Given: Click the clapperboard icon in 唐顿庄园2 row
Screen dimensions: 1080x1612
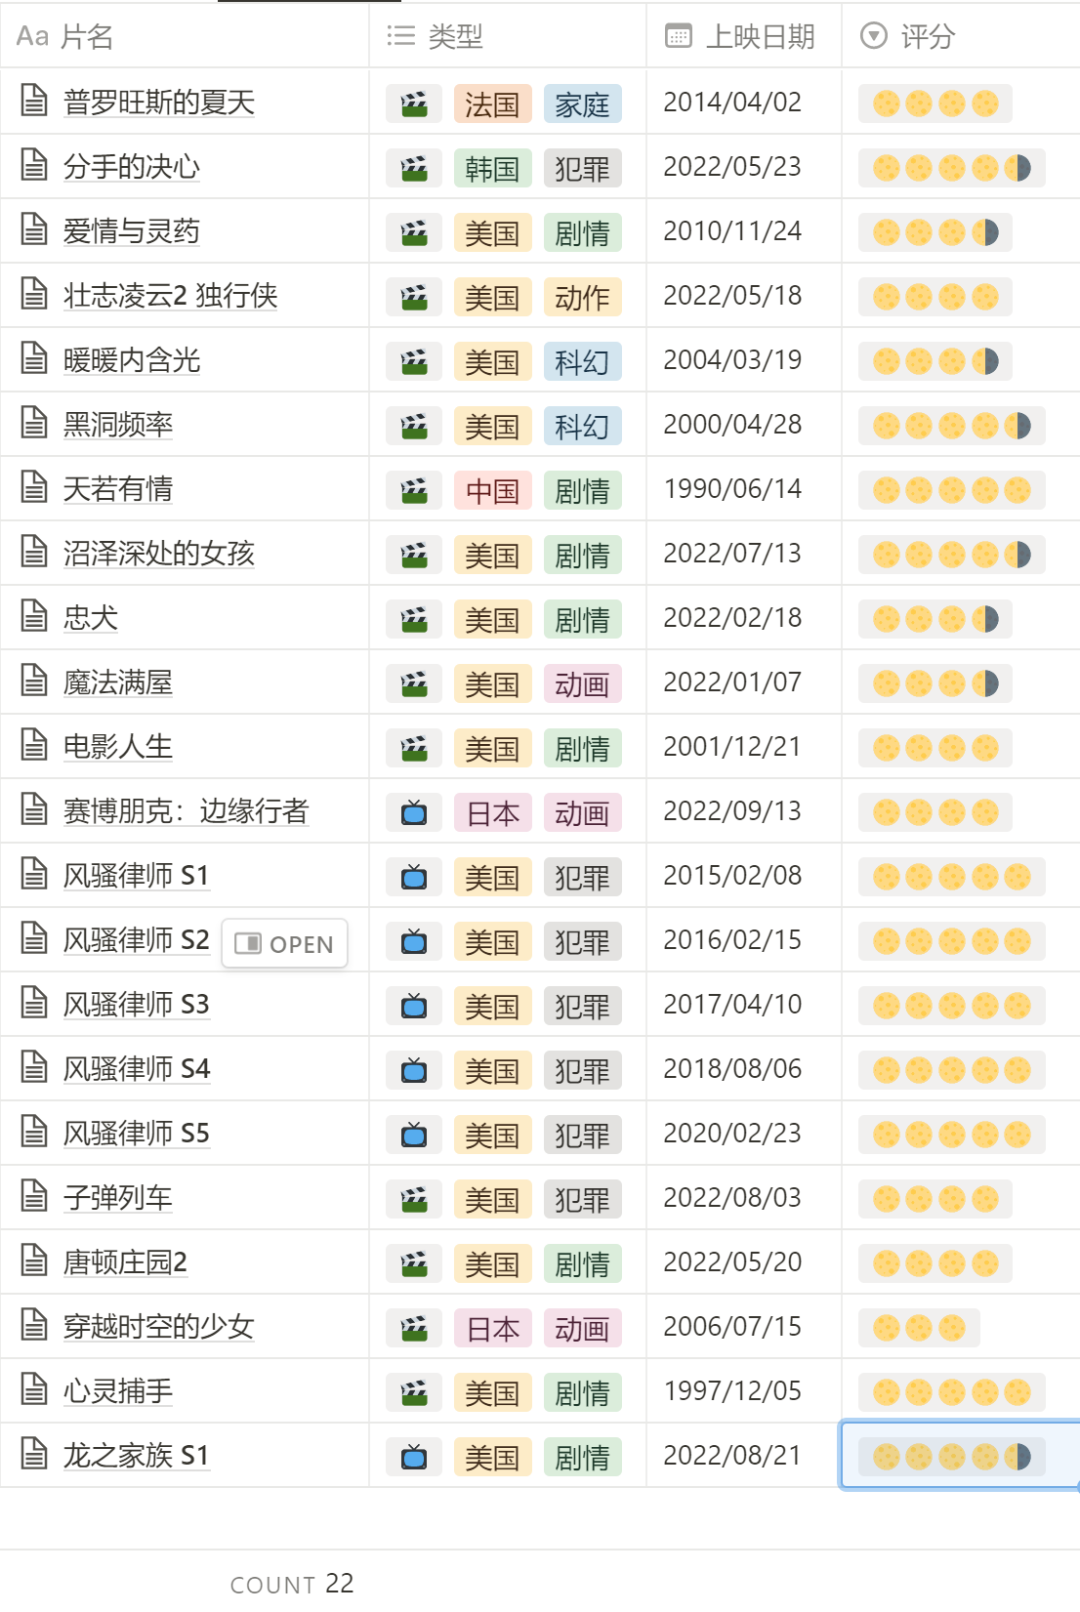Looking at the screenshot, I should [414, 1264].
